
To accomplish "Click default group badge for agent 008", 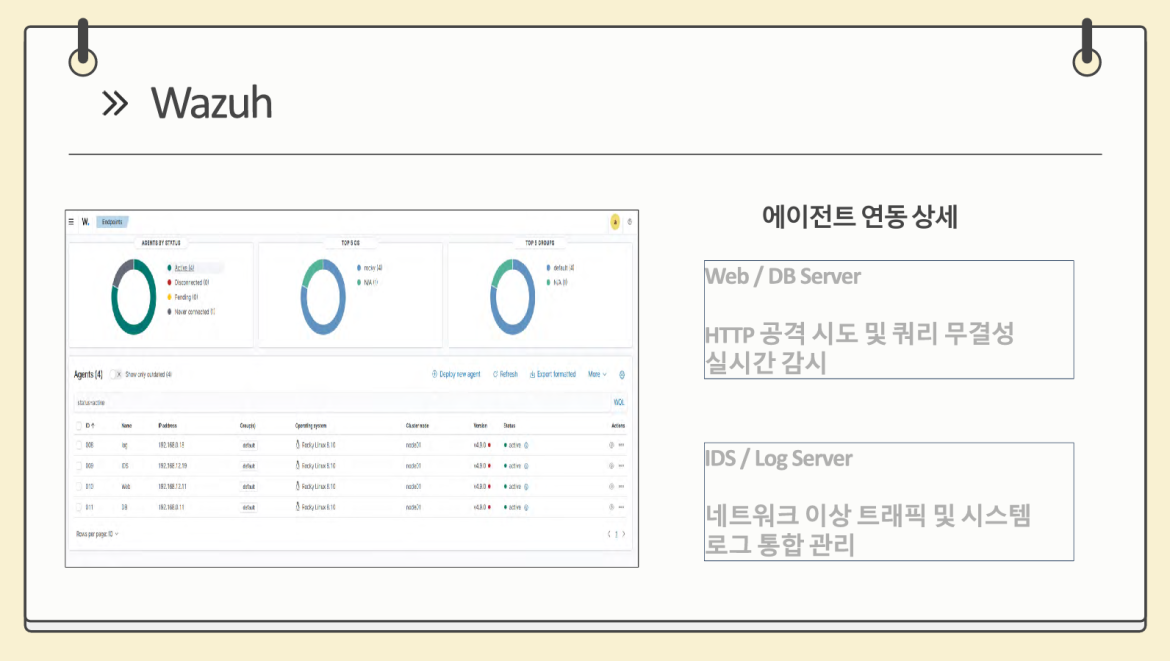I will click(x=248, y=445).
